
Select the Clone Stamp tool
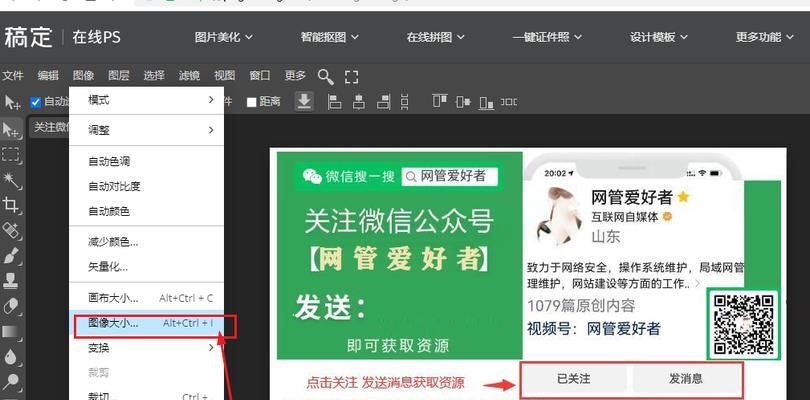[x=10, y=281]
